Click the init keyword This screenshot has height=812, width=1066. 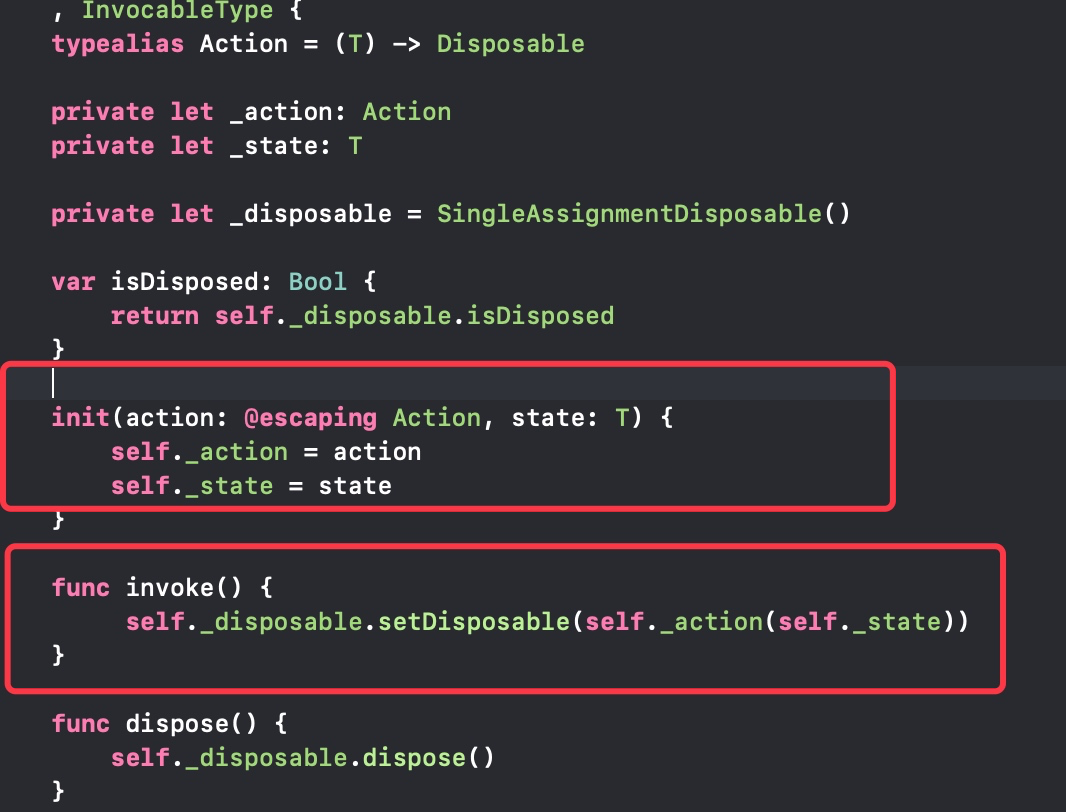81,418
